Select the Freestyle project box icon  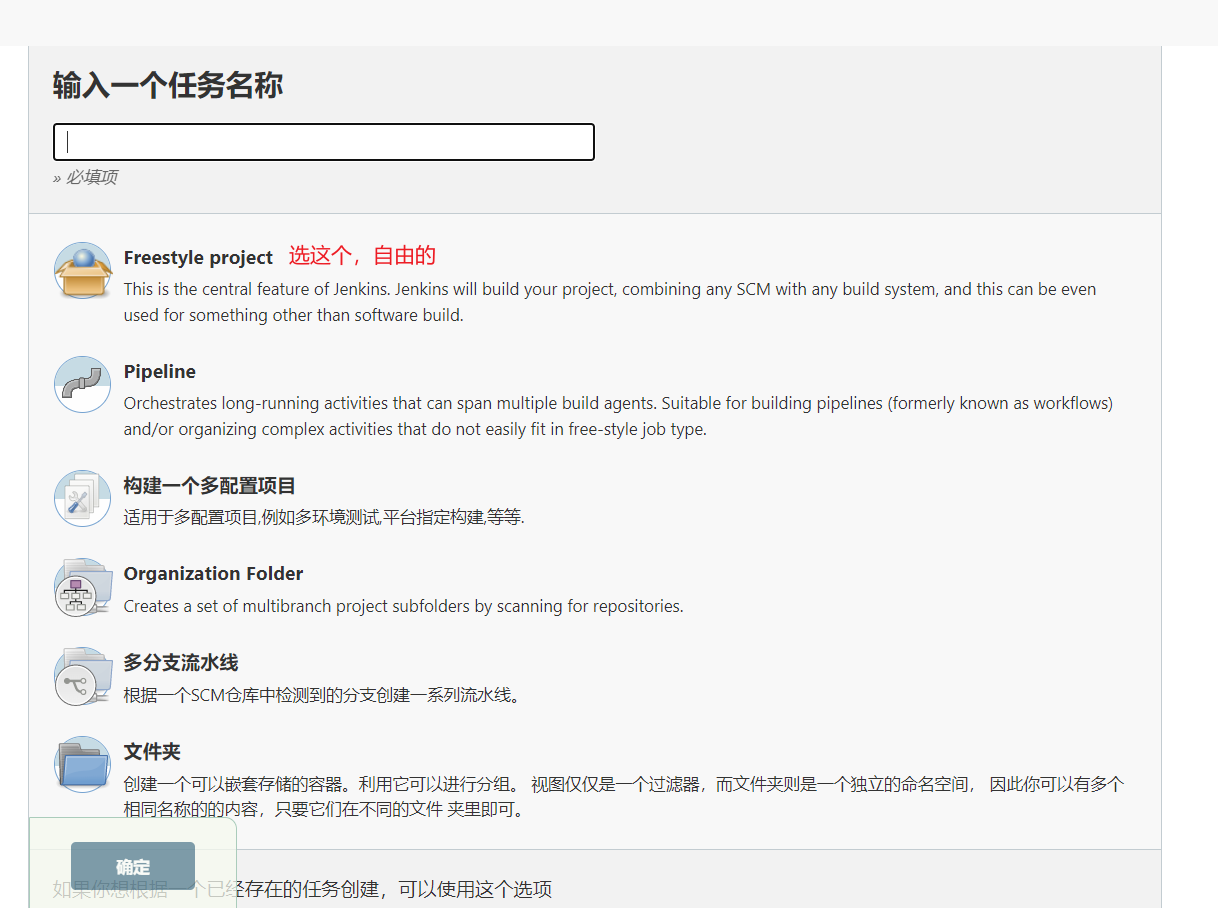(82, 270)
